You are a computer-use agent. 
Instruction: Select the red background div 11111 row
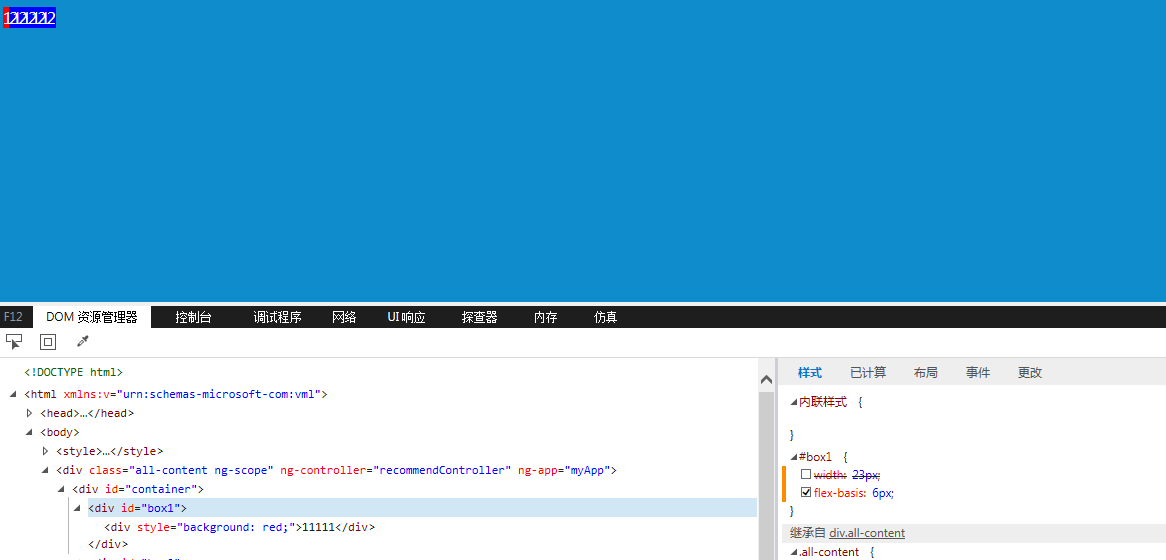pyautogui.click(x=239, y=527)
